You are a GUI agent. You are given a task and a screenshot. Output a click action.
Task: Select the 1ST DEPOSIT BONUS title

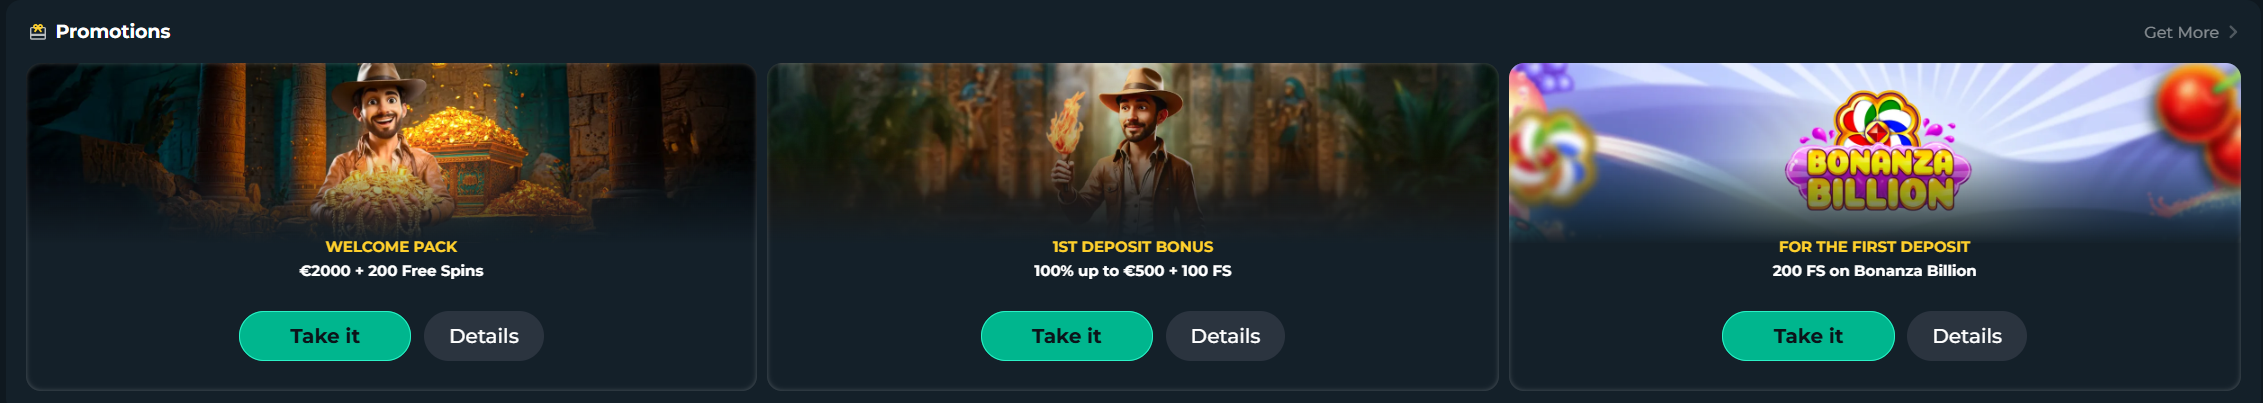coord(1132,247)
